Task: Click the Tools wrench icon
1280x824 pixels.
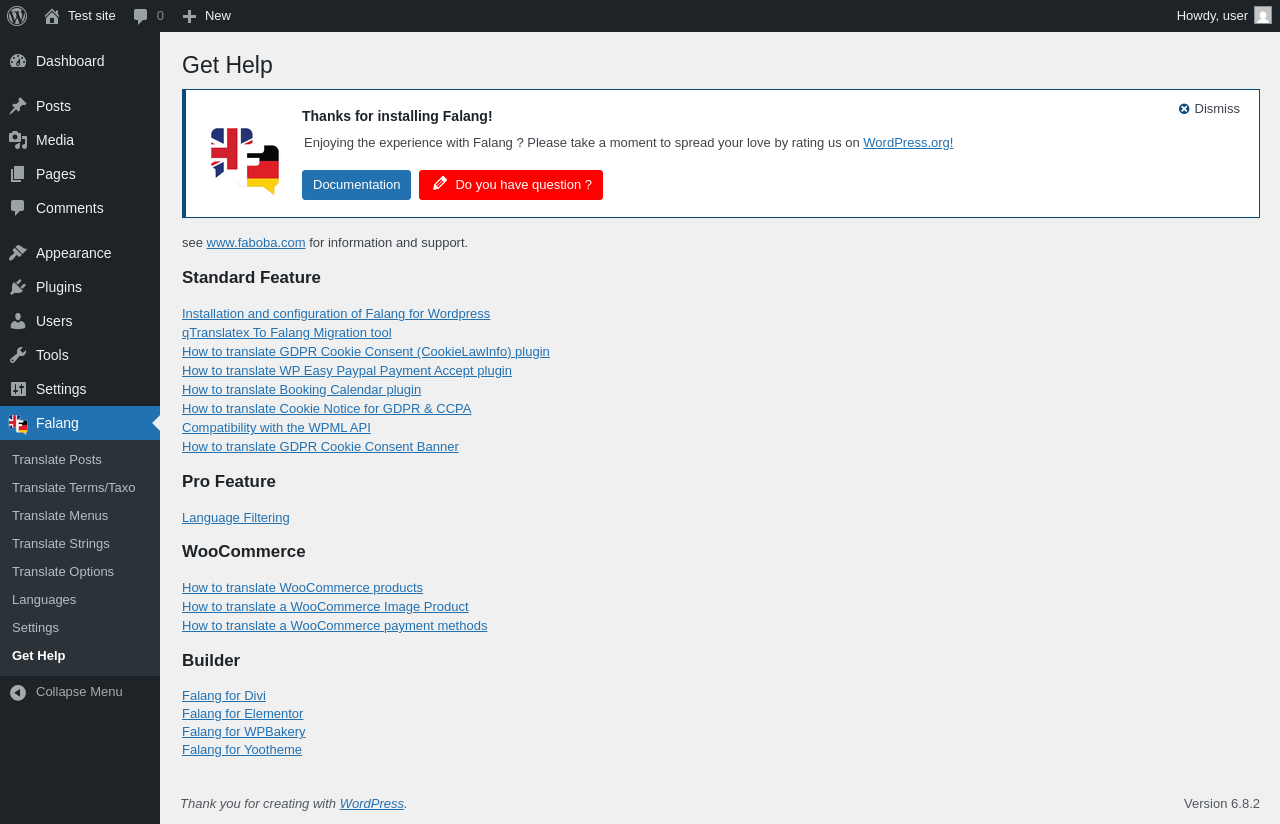Action: click(x=18, y=355)
